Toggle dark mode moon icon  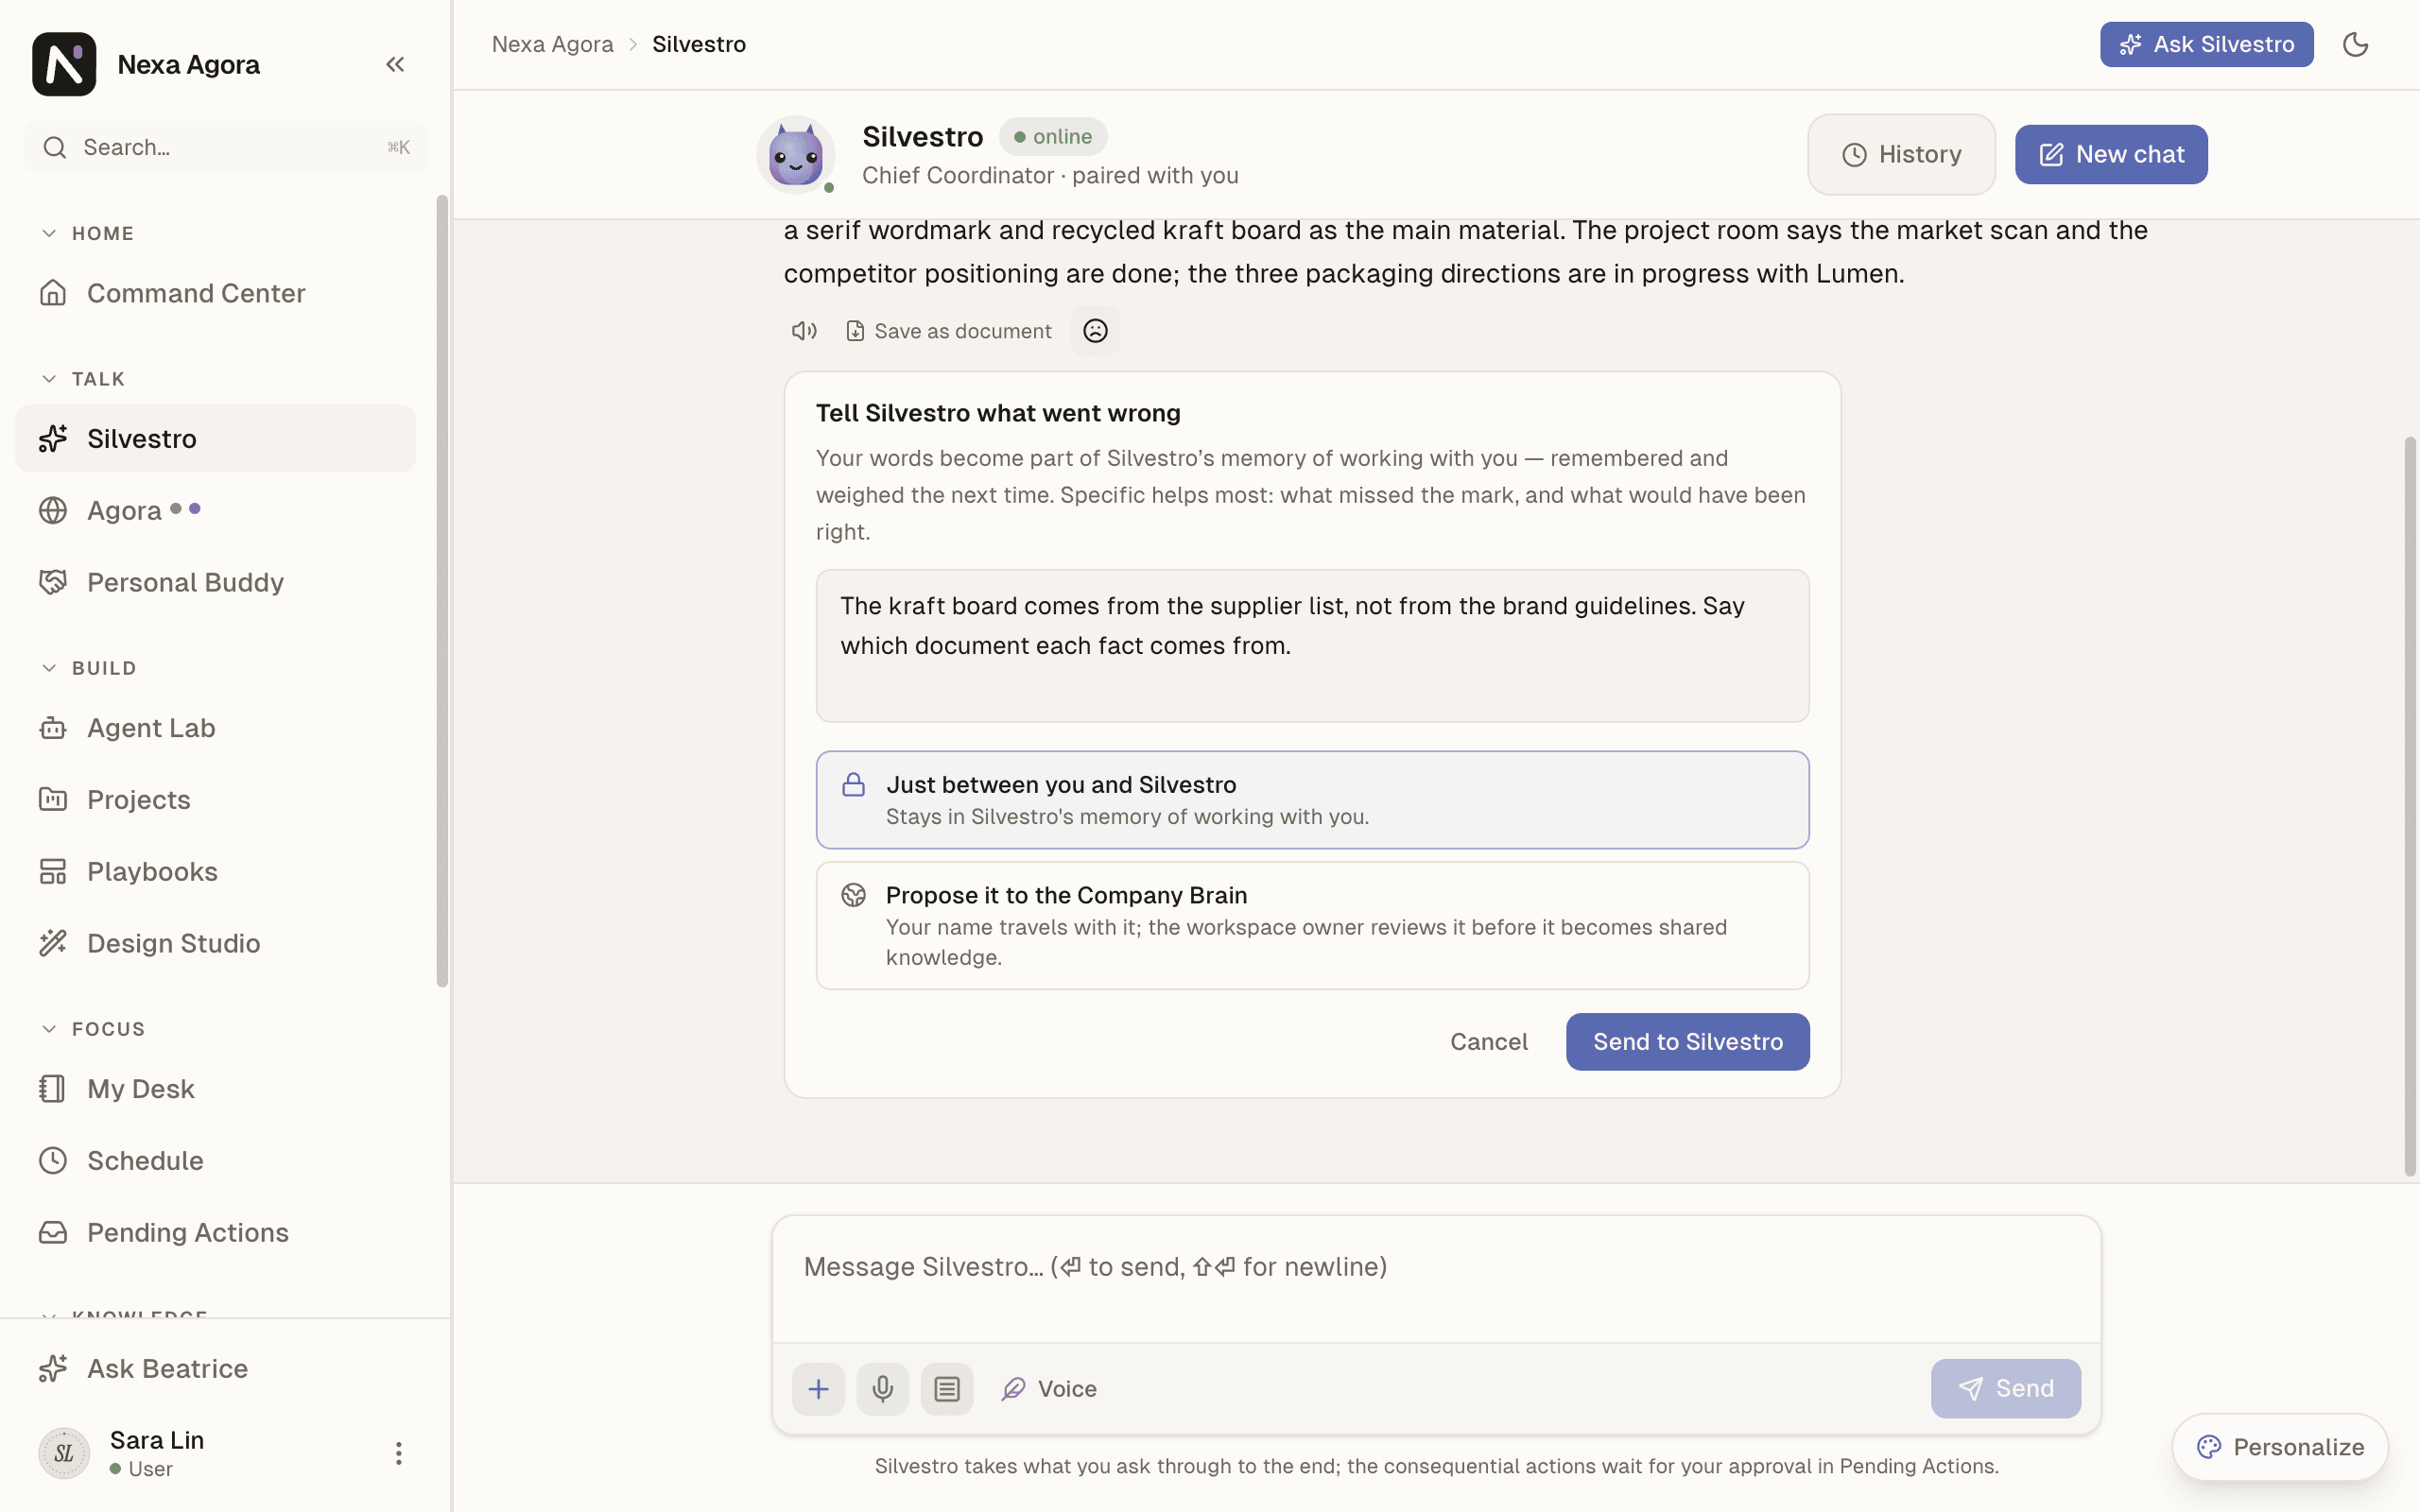[x=2356, y=44]
